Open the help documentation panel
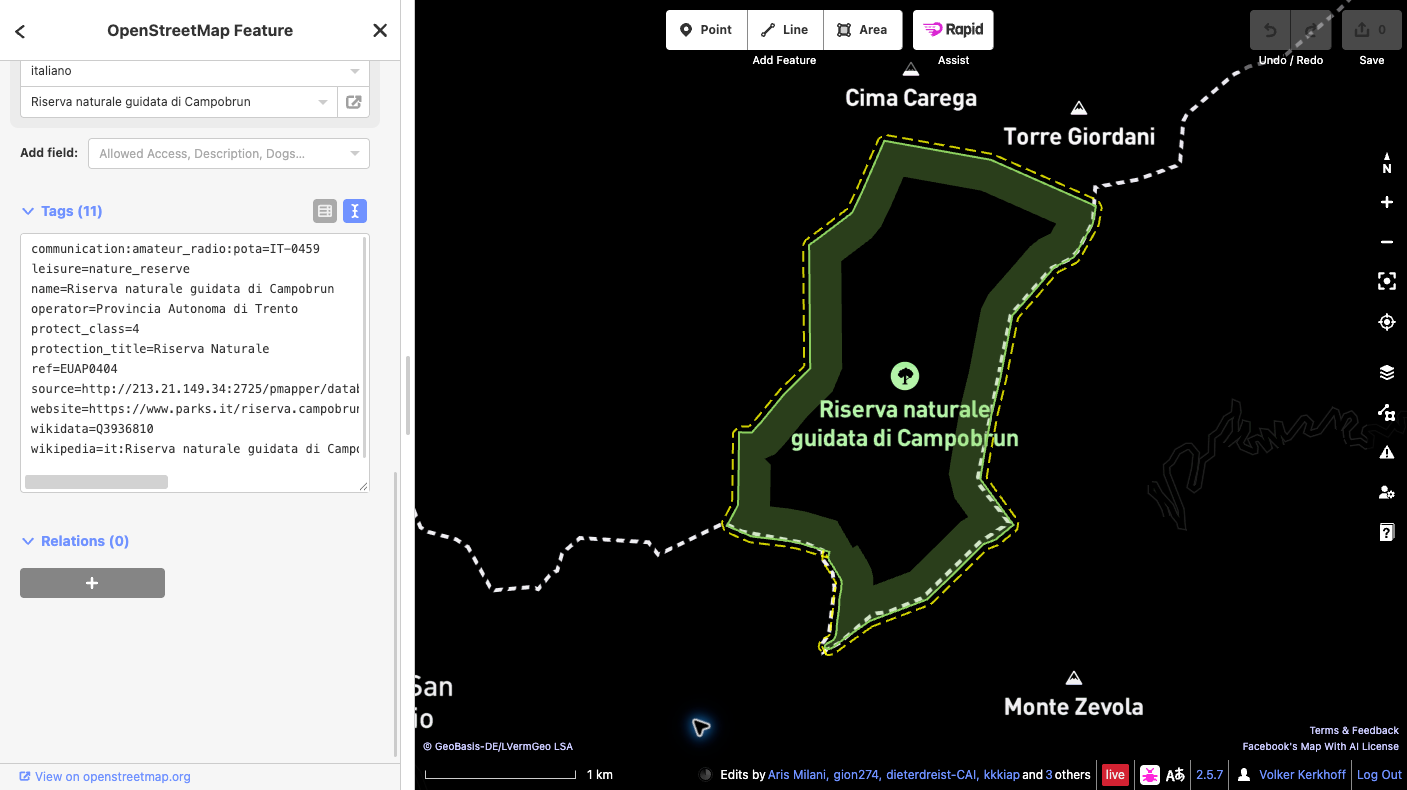The image size is (1407, 790). coord(1387,532)
